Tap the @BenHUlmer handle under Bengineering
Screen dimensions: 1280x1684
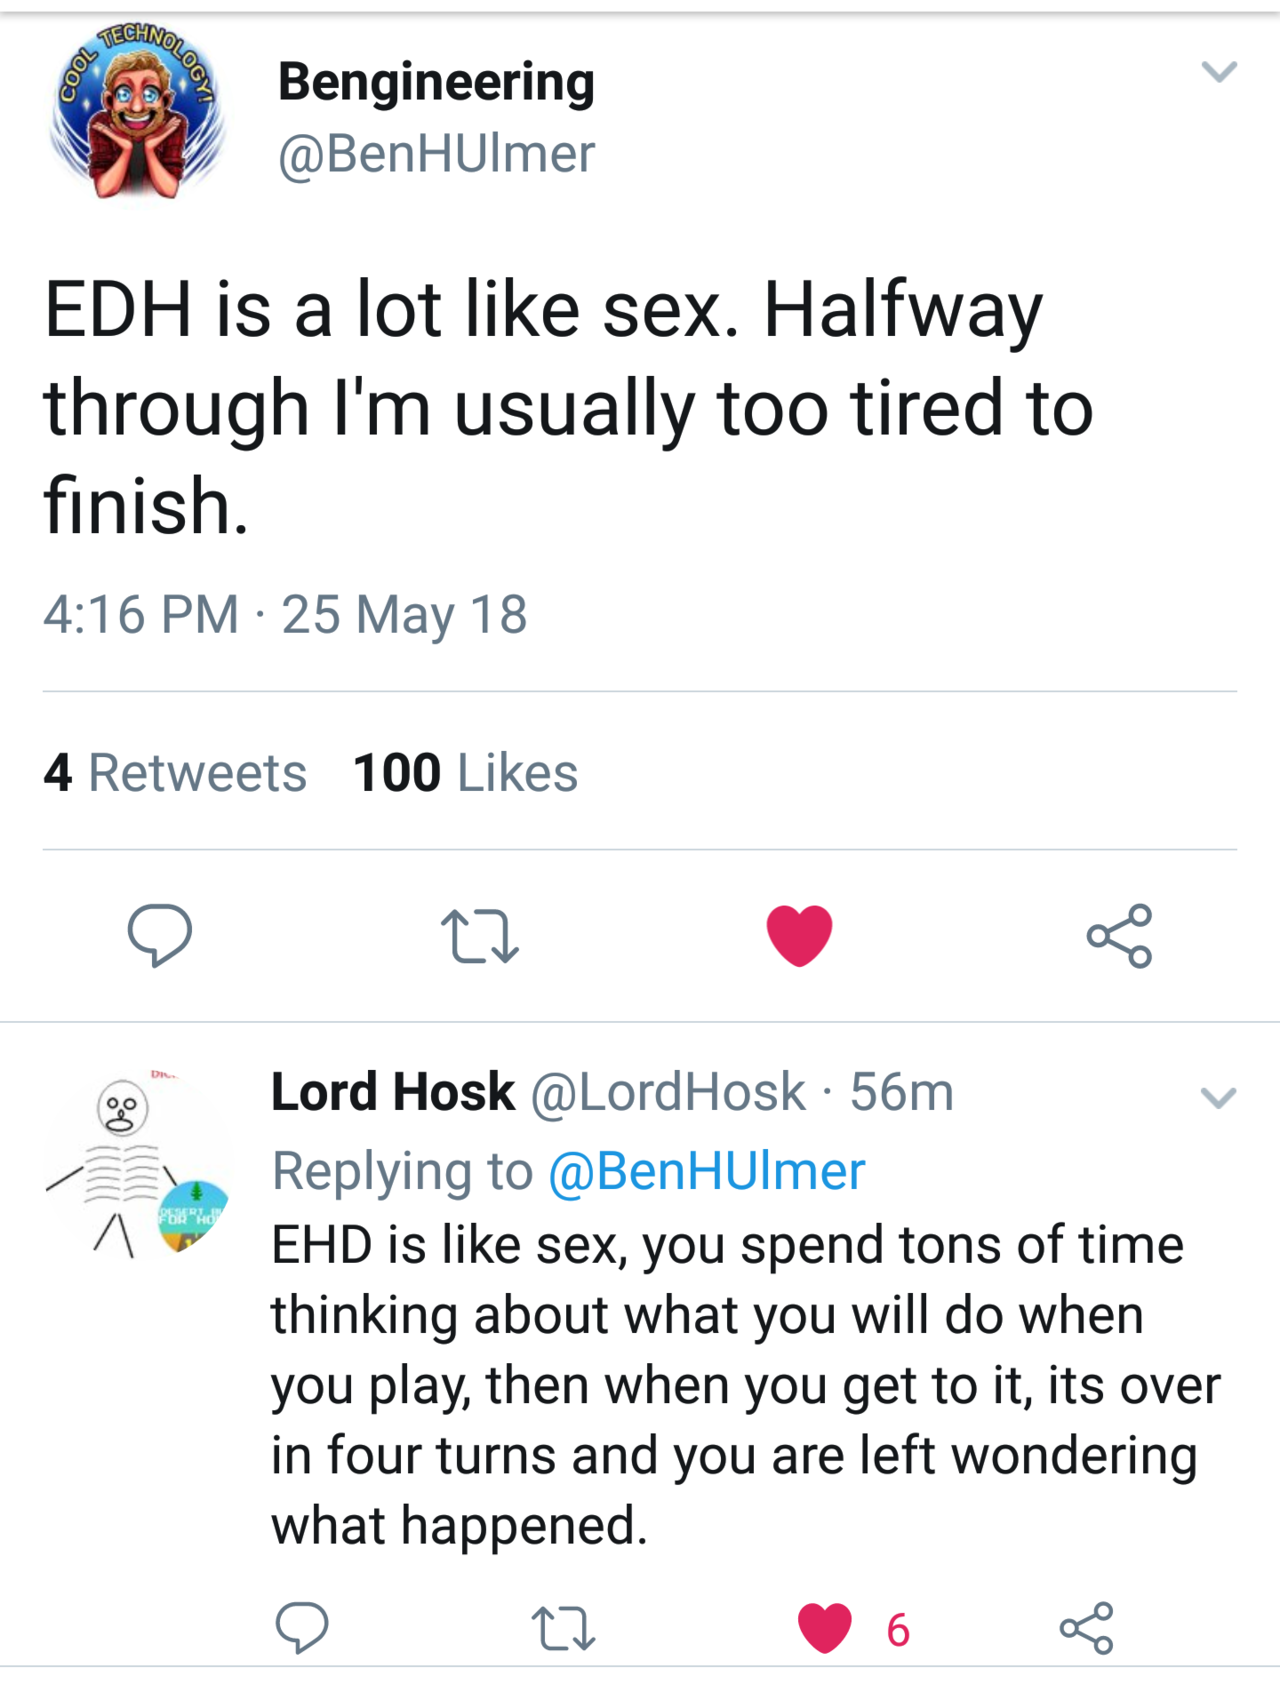point(436,153)
